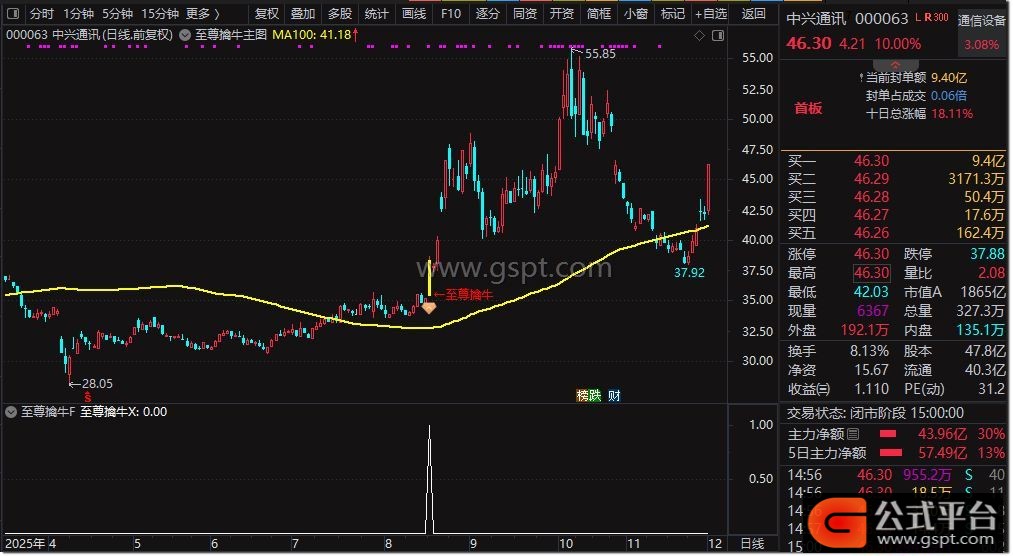Open the main chart indicator dropdown arrow

[187, 35]
